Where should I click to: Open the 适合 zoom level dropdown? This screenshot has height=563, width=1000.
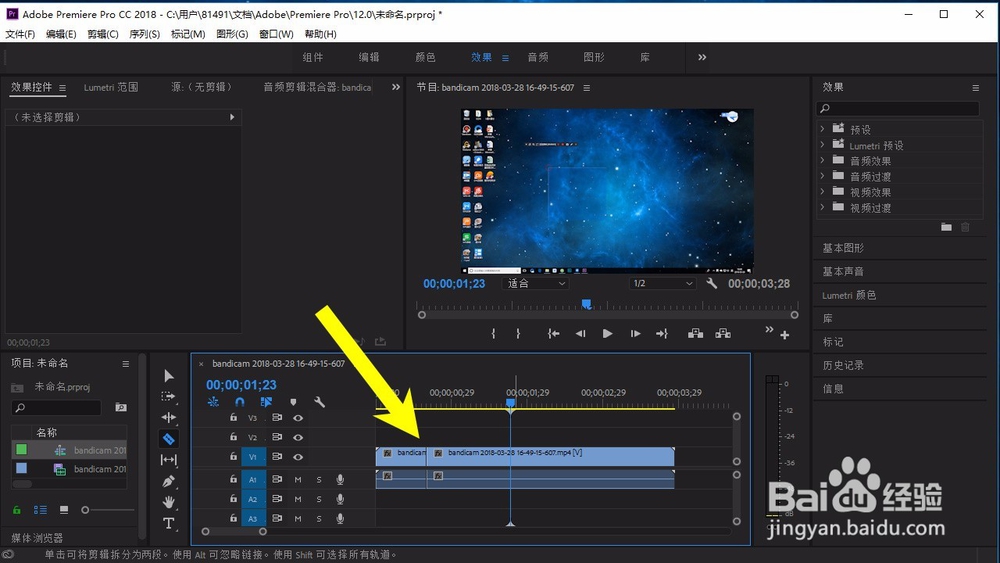(536, 284)
